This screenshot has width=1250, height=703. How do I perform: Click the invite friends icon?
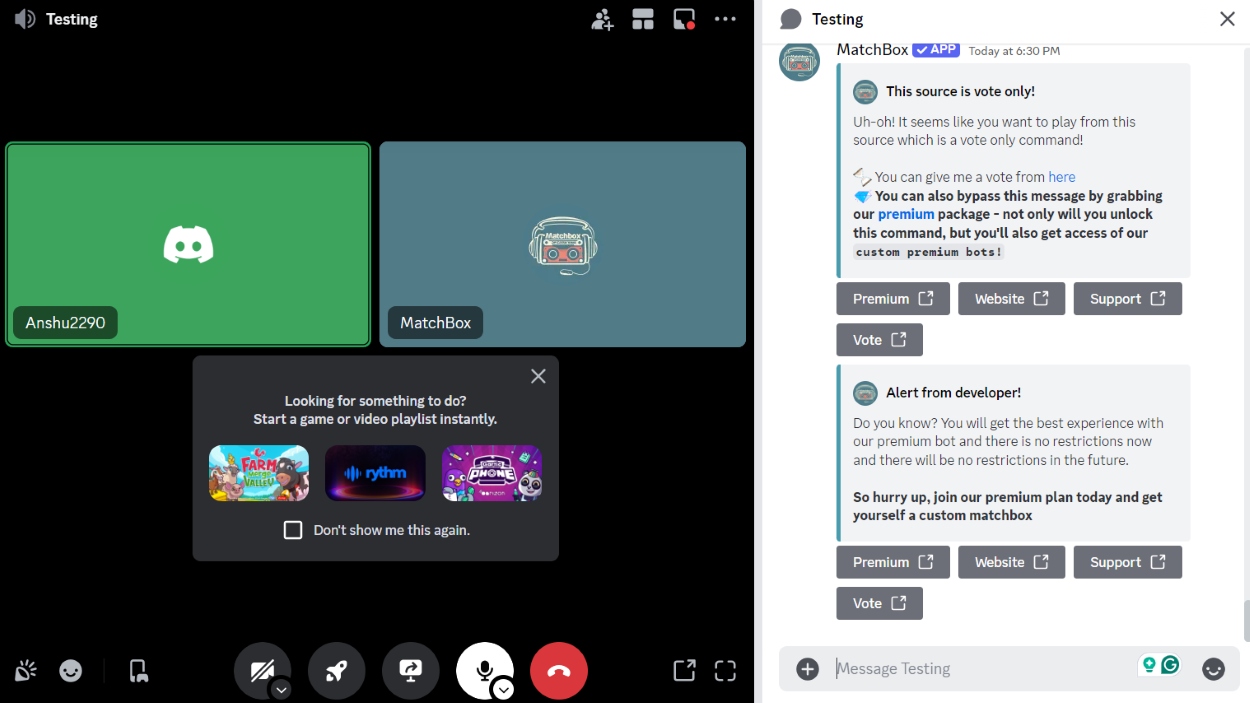(x=602, y=19)
